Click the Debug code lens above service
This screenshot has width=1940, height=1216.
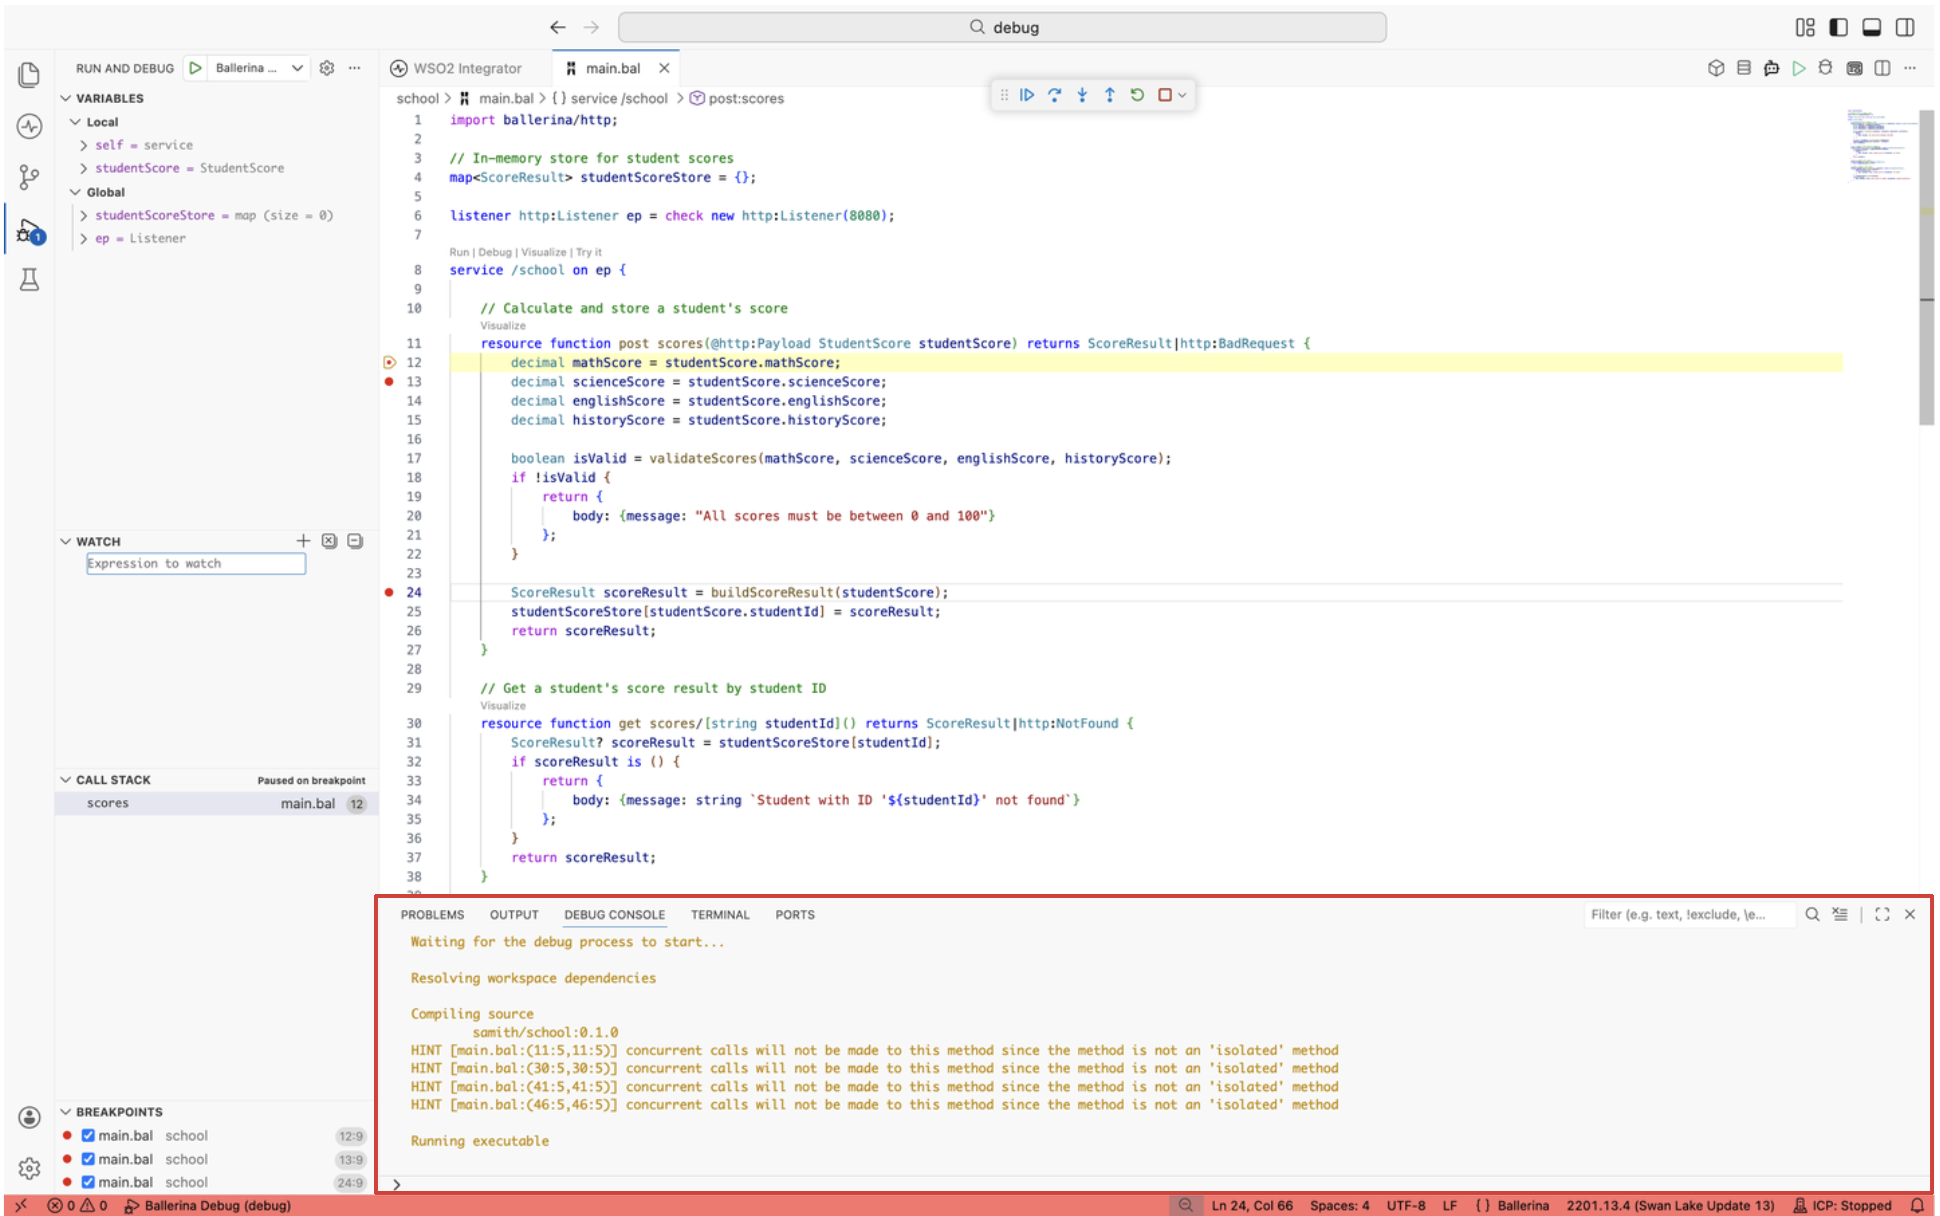tap(494, 252)
